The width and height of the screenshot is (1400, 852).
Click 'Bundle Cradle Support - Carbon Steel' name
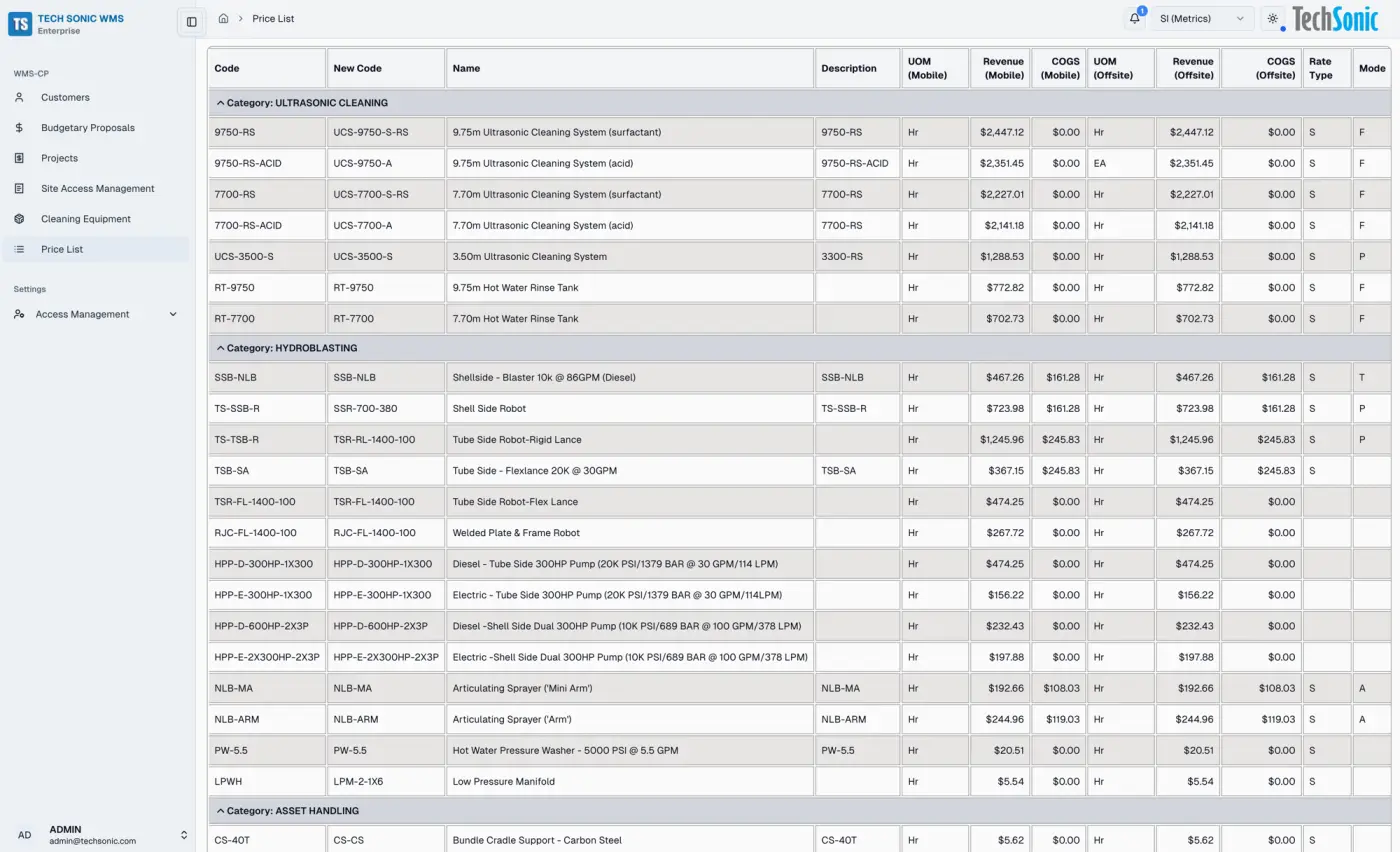630,839
